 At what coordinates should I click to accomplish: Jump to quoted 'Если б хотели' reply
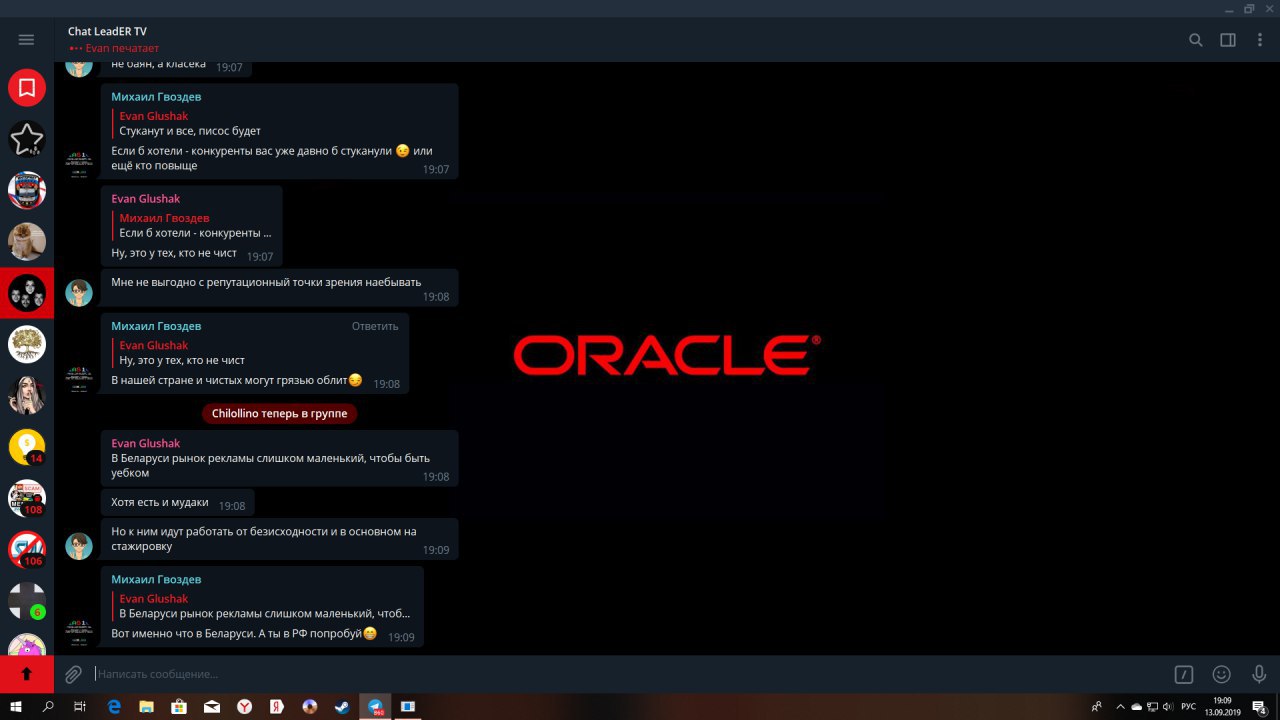click(194, 225)
